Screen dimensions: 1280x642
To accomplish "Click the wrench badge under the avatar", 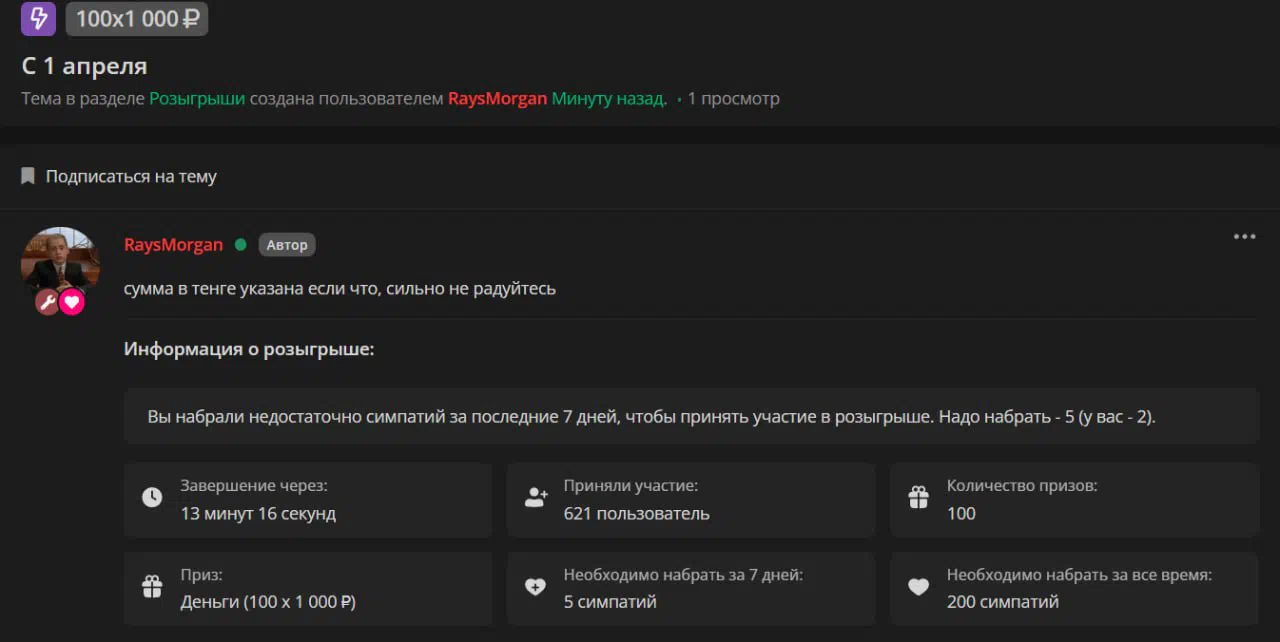I will pyautogui.click(x=47, y=302).
